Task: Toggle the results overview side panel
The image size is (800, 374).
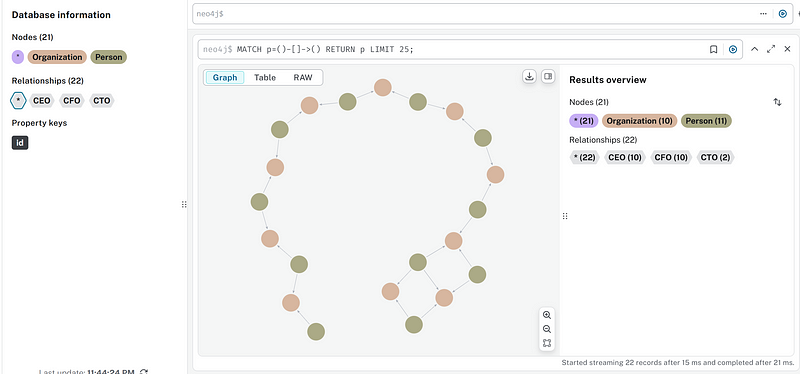Action: pos(548,77)
